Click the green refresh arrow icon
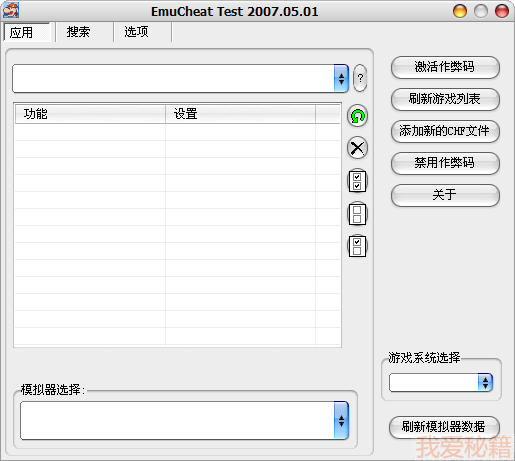The height and width of the screenshot is (461, 515). click(x=357, y=116)
